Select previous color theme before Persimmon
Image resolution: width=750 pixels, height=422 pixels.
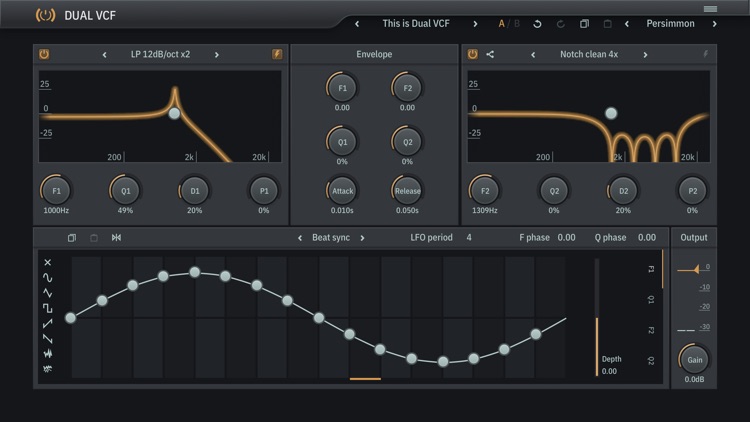[627, 24]
